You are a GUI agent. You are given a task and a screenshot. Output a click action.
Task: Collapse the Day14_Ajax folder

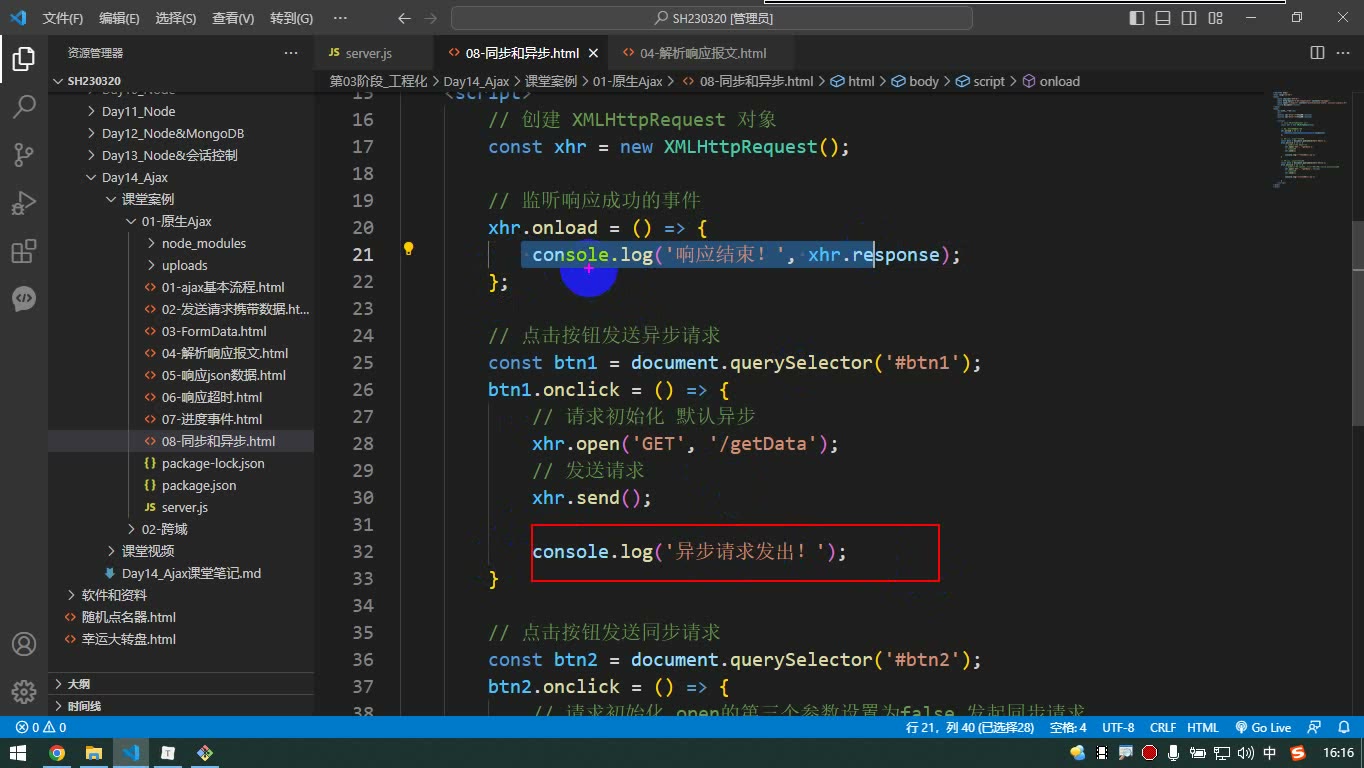[134, 177]
